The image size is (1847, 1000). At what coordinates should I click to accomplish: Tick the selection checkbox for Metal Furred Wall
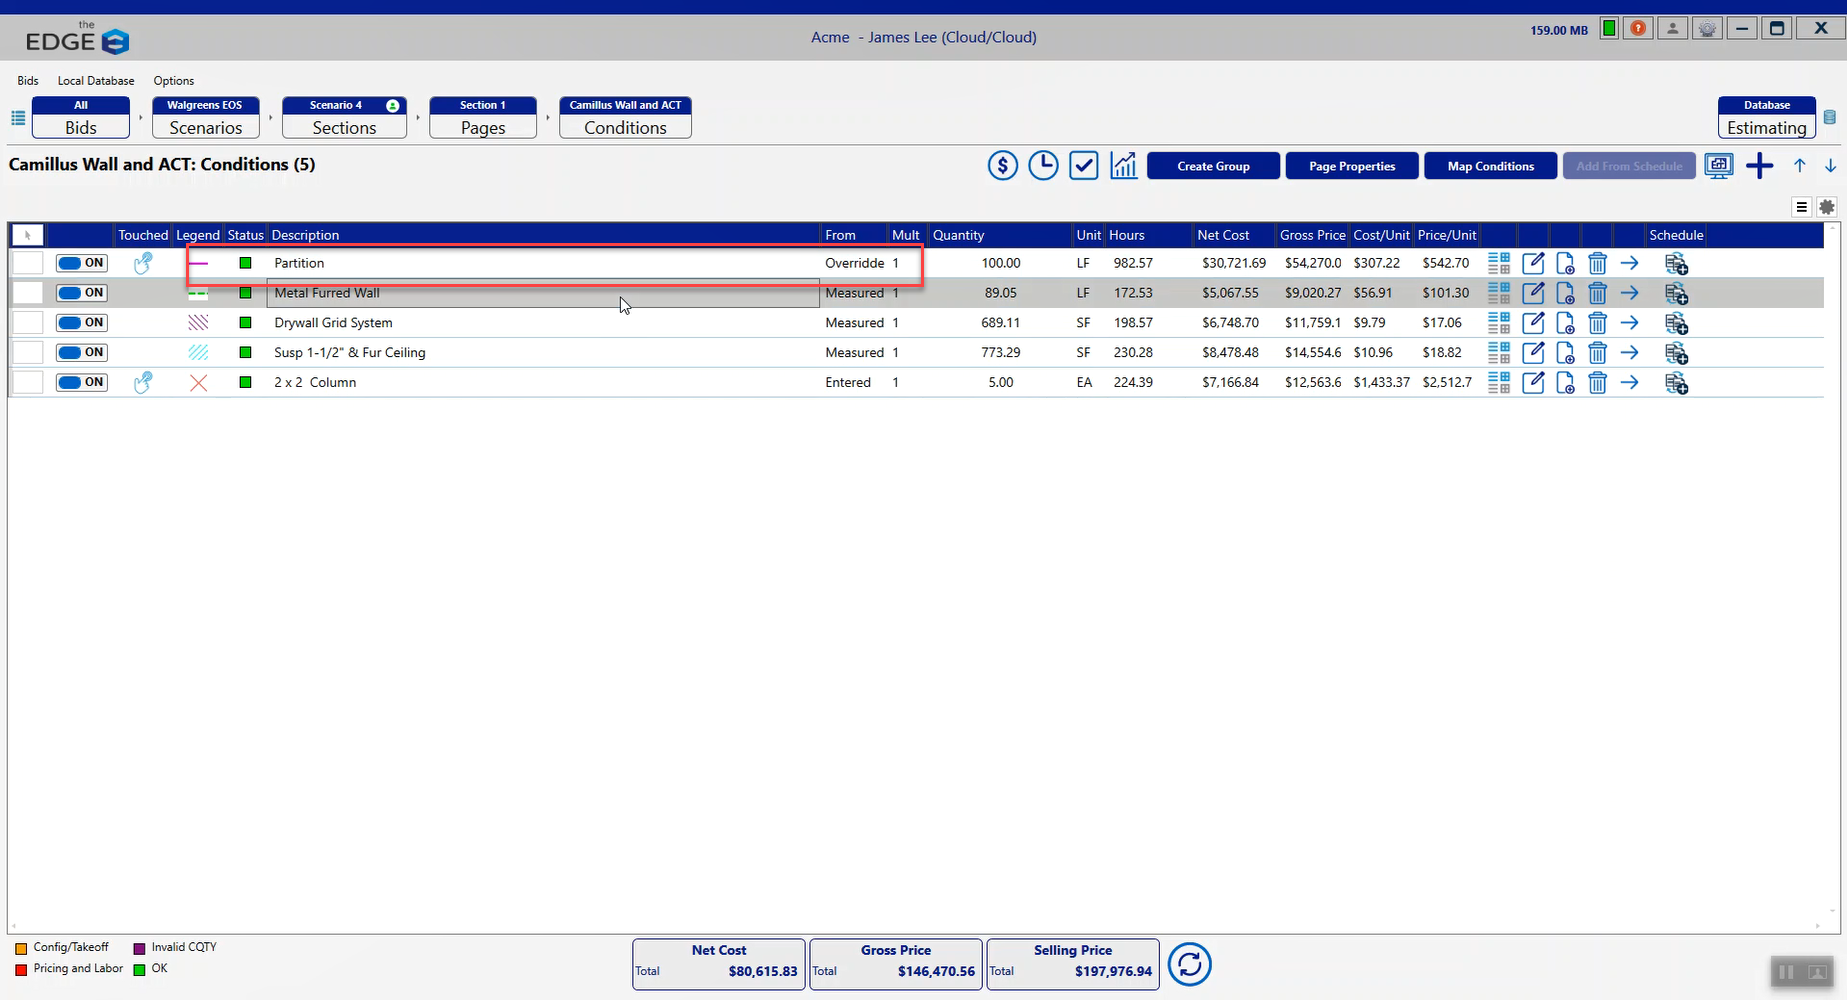click(28, 293)
